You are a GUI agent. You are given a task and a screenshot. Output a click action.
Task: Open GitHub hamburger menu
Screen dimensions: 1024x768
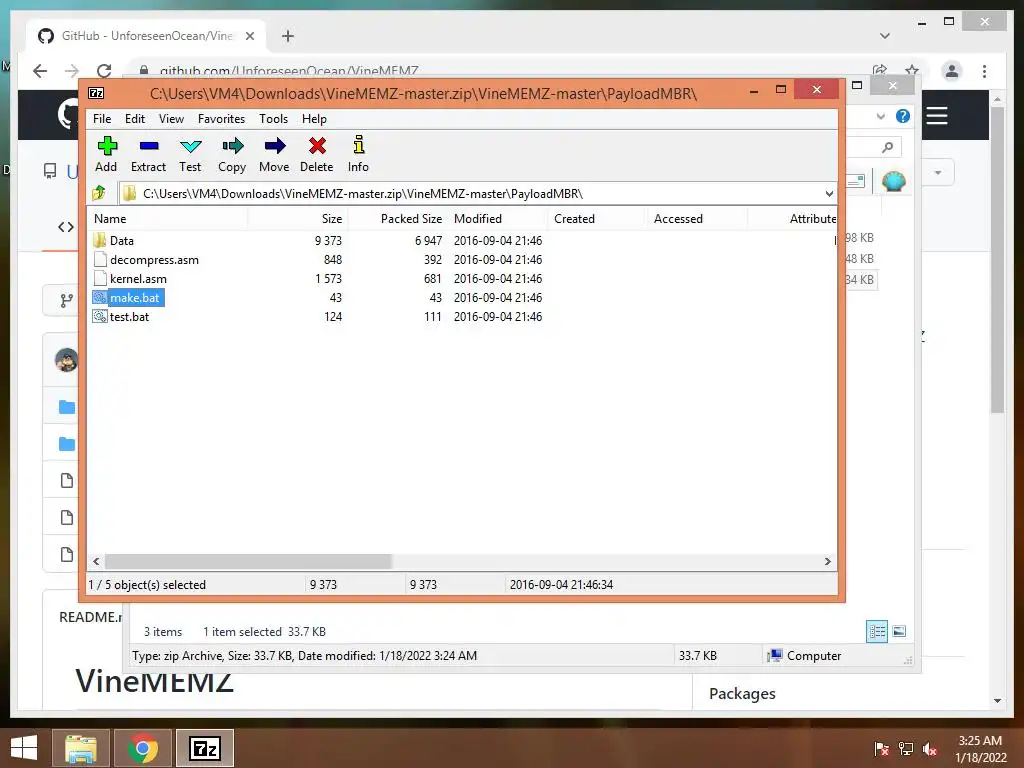[937, 116]
